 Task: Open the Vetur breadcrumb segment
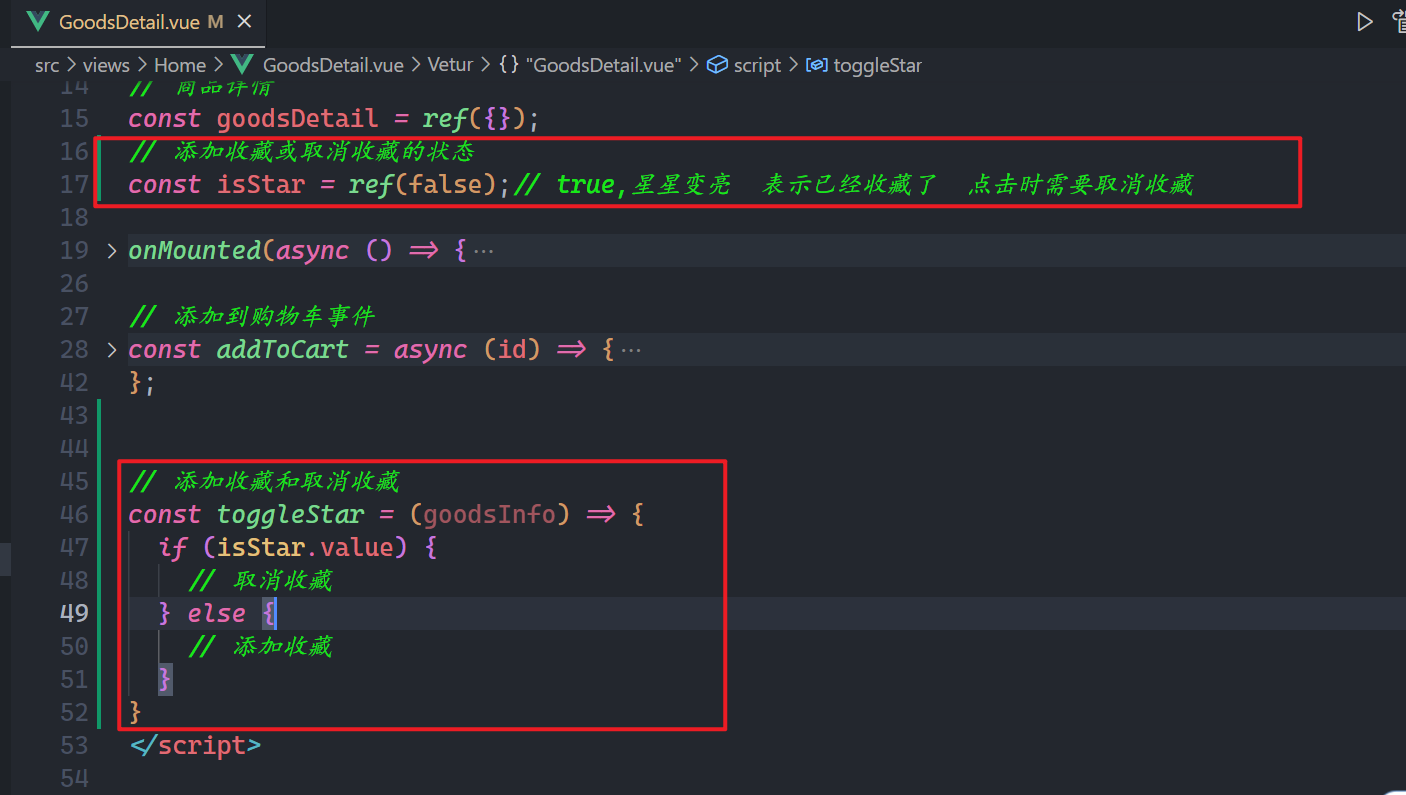click(450, 65)
